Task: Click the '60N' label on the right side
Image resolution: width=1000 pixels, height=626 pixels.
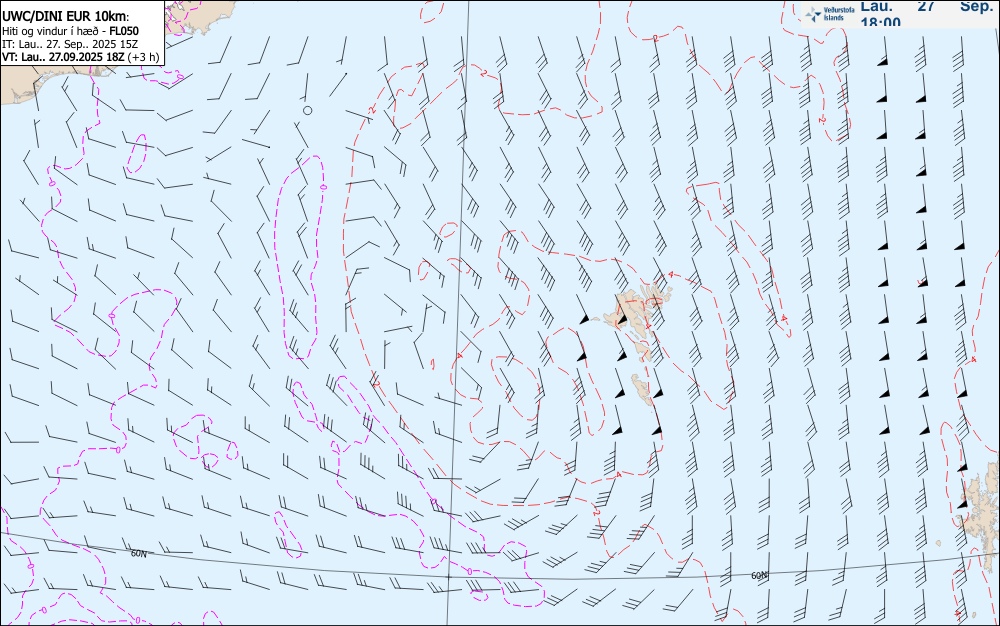Action: coord(759,576)
